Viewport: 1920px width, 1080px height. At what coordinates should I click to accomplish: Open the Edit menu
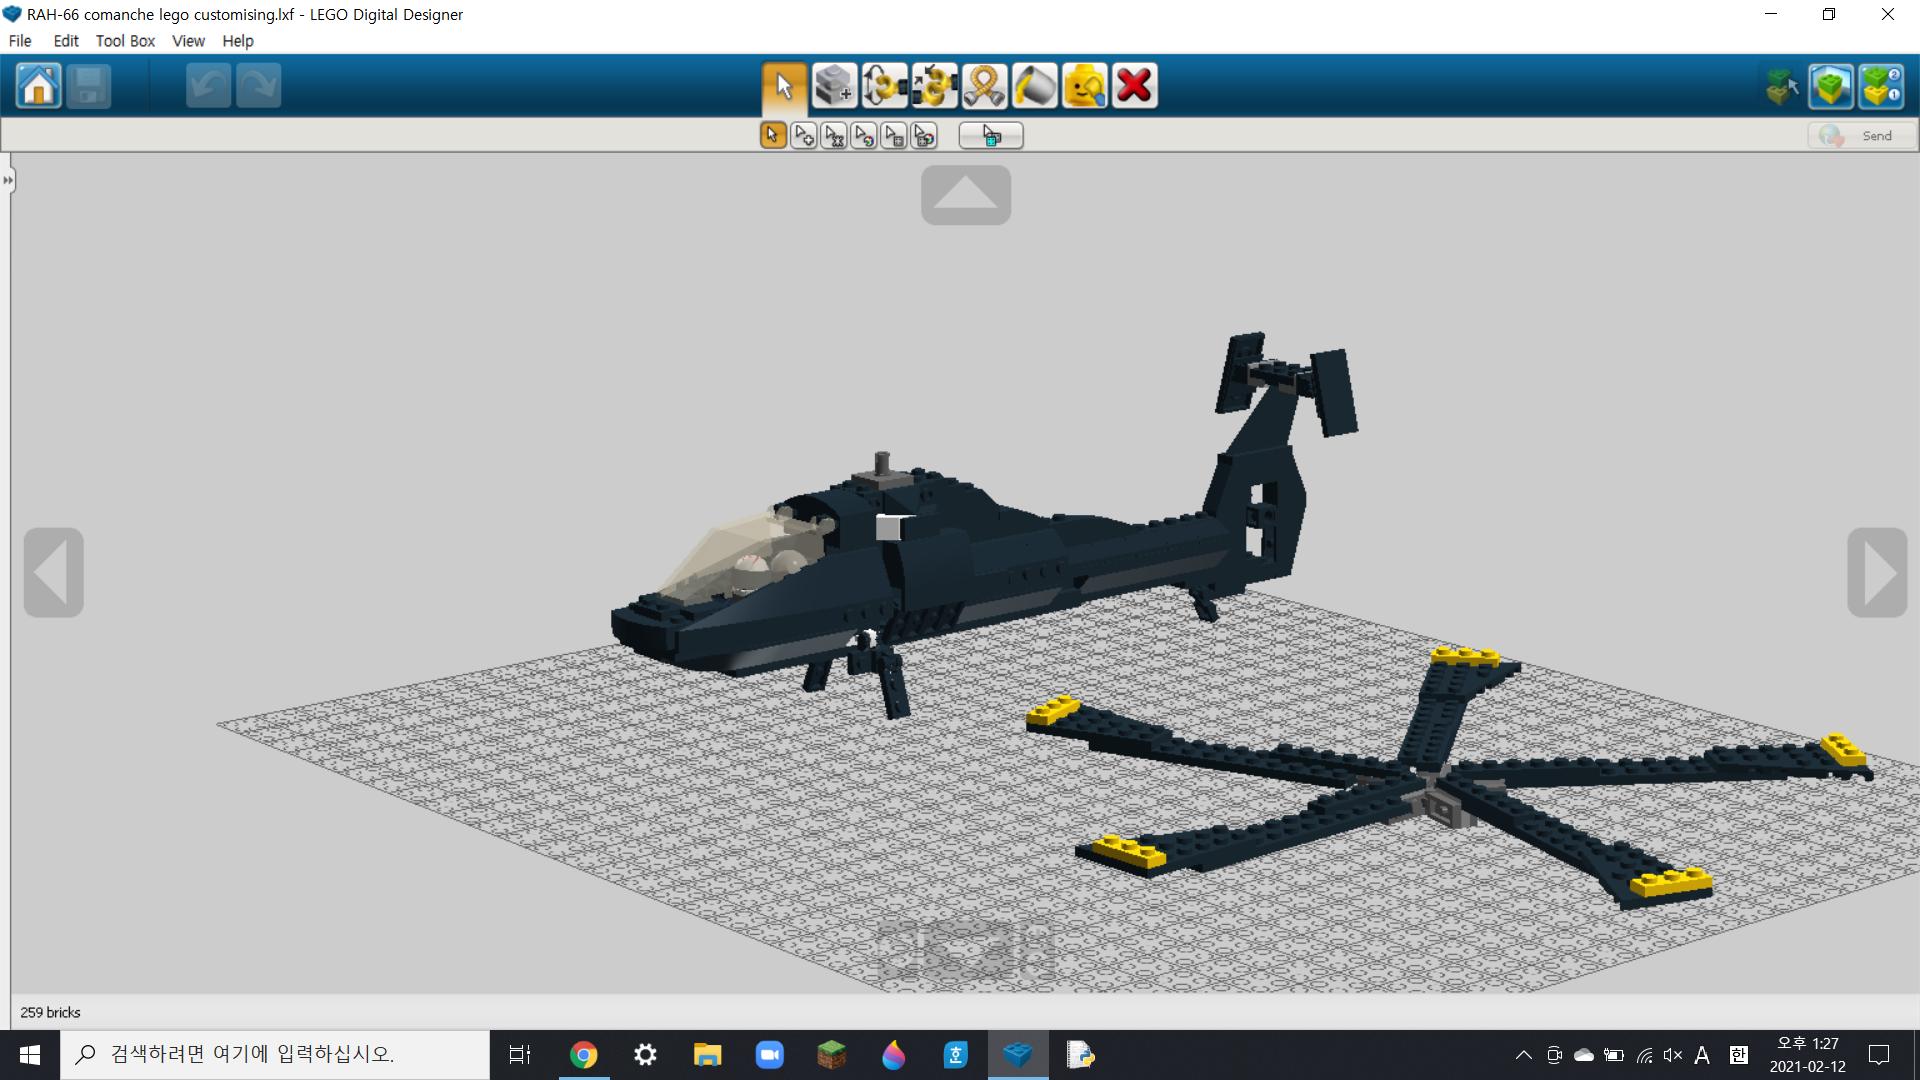point(66,41)
